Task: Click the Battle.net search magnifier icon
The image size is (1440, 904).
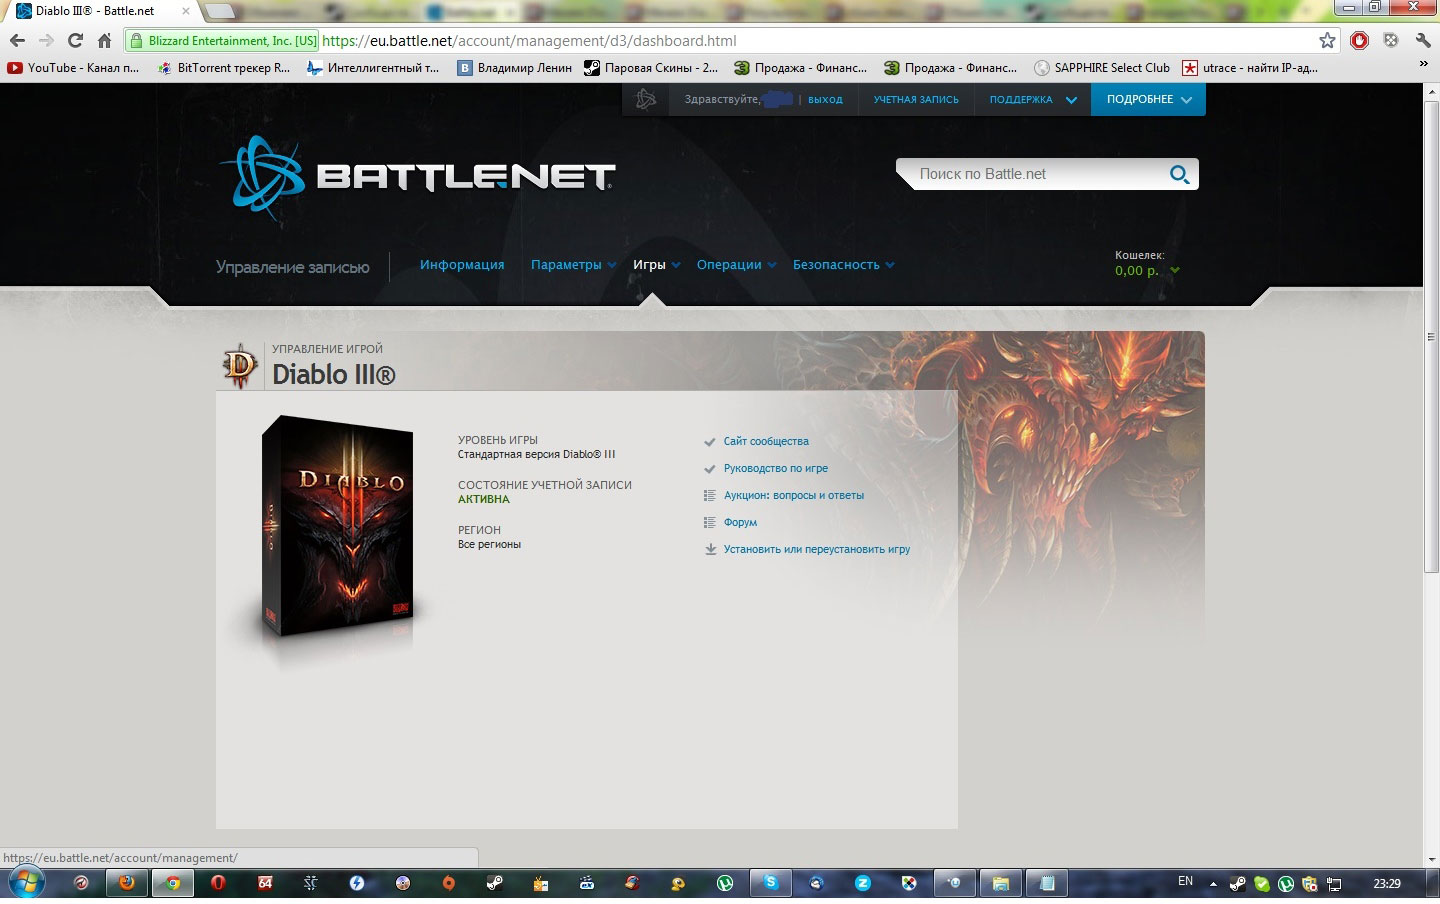Action: coord(1179,174)
